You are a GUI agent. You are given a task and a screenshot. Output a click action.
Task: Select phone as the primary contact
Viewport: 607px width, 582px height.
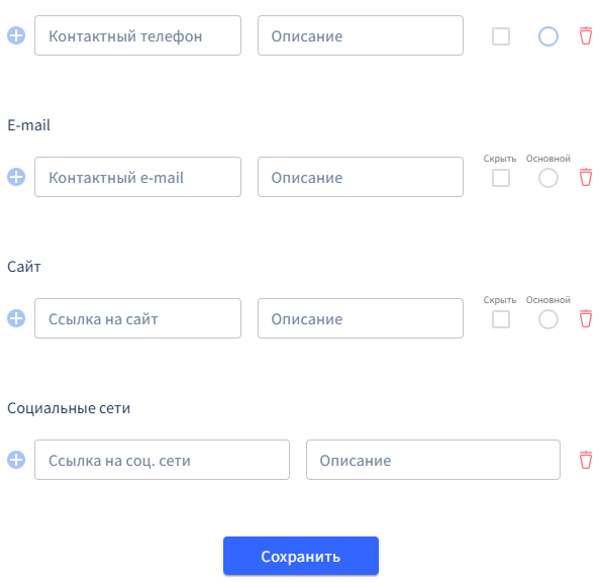point(548,36)
